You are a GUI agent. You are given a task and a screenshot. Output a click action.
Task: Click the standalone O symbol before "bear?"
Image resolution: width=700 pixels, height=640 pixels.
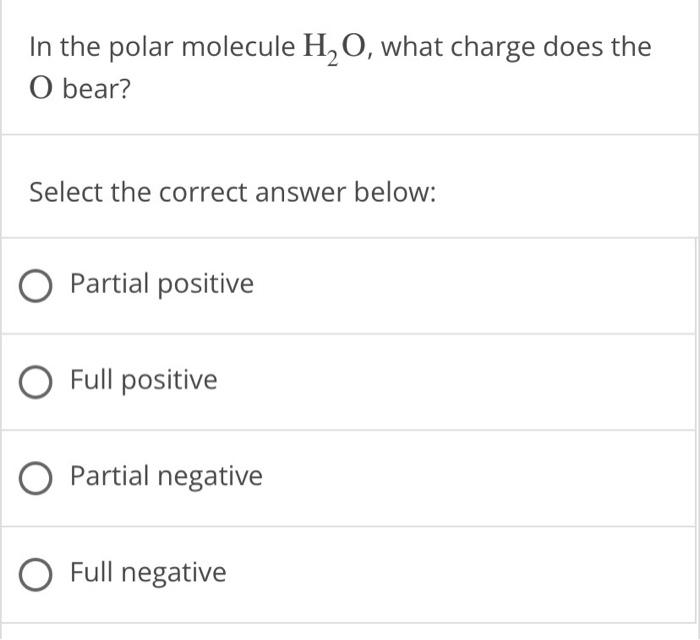[40, 89]
